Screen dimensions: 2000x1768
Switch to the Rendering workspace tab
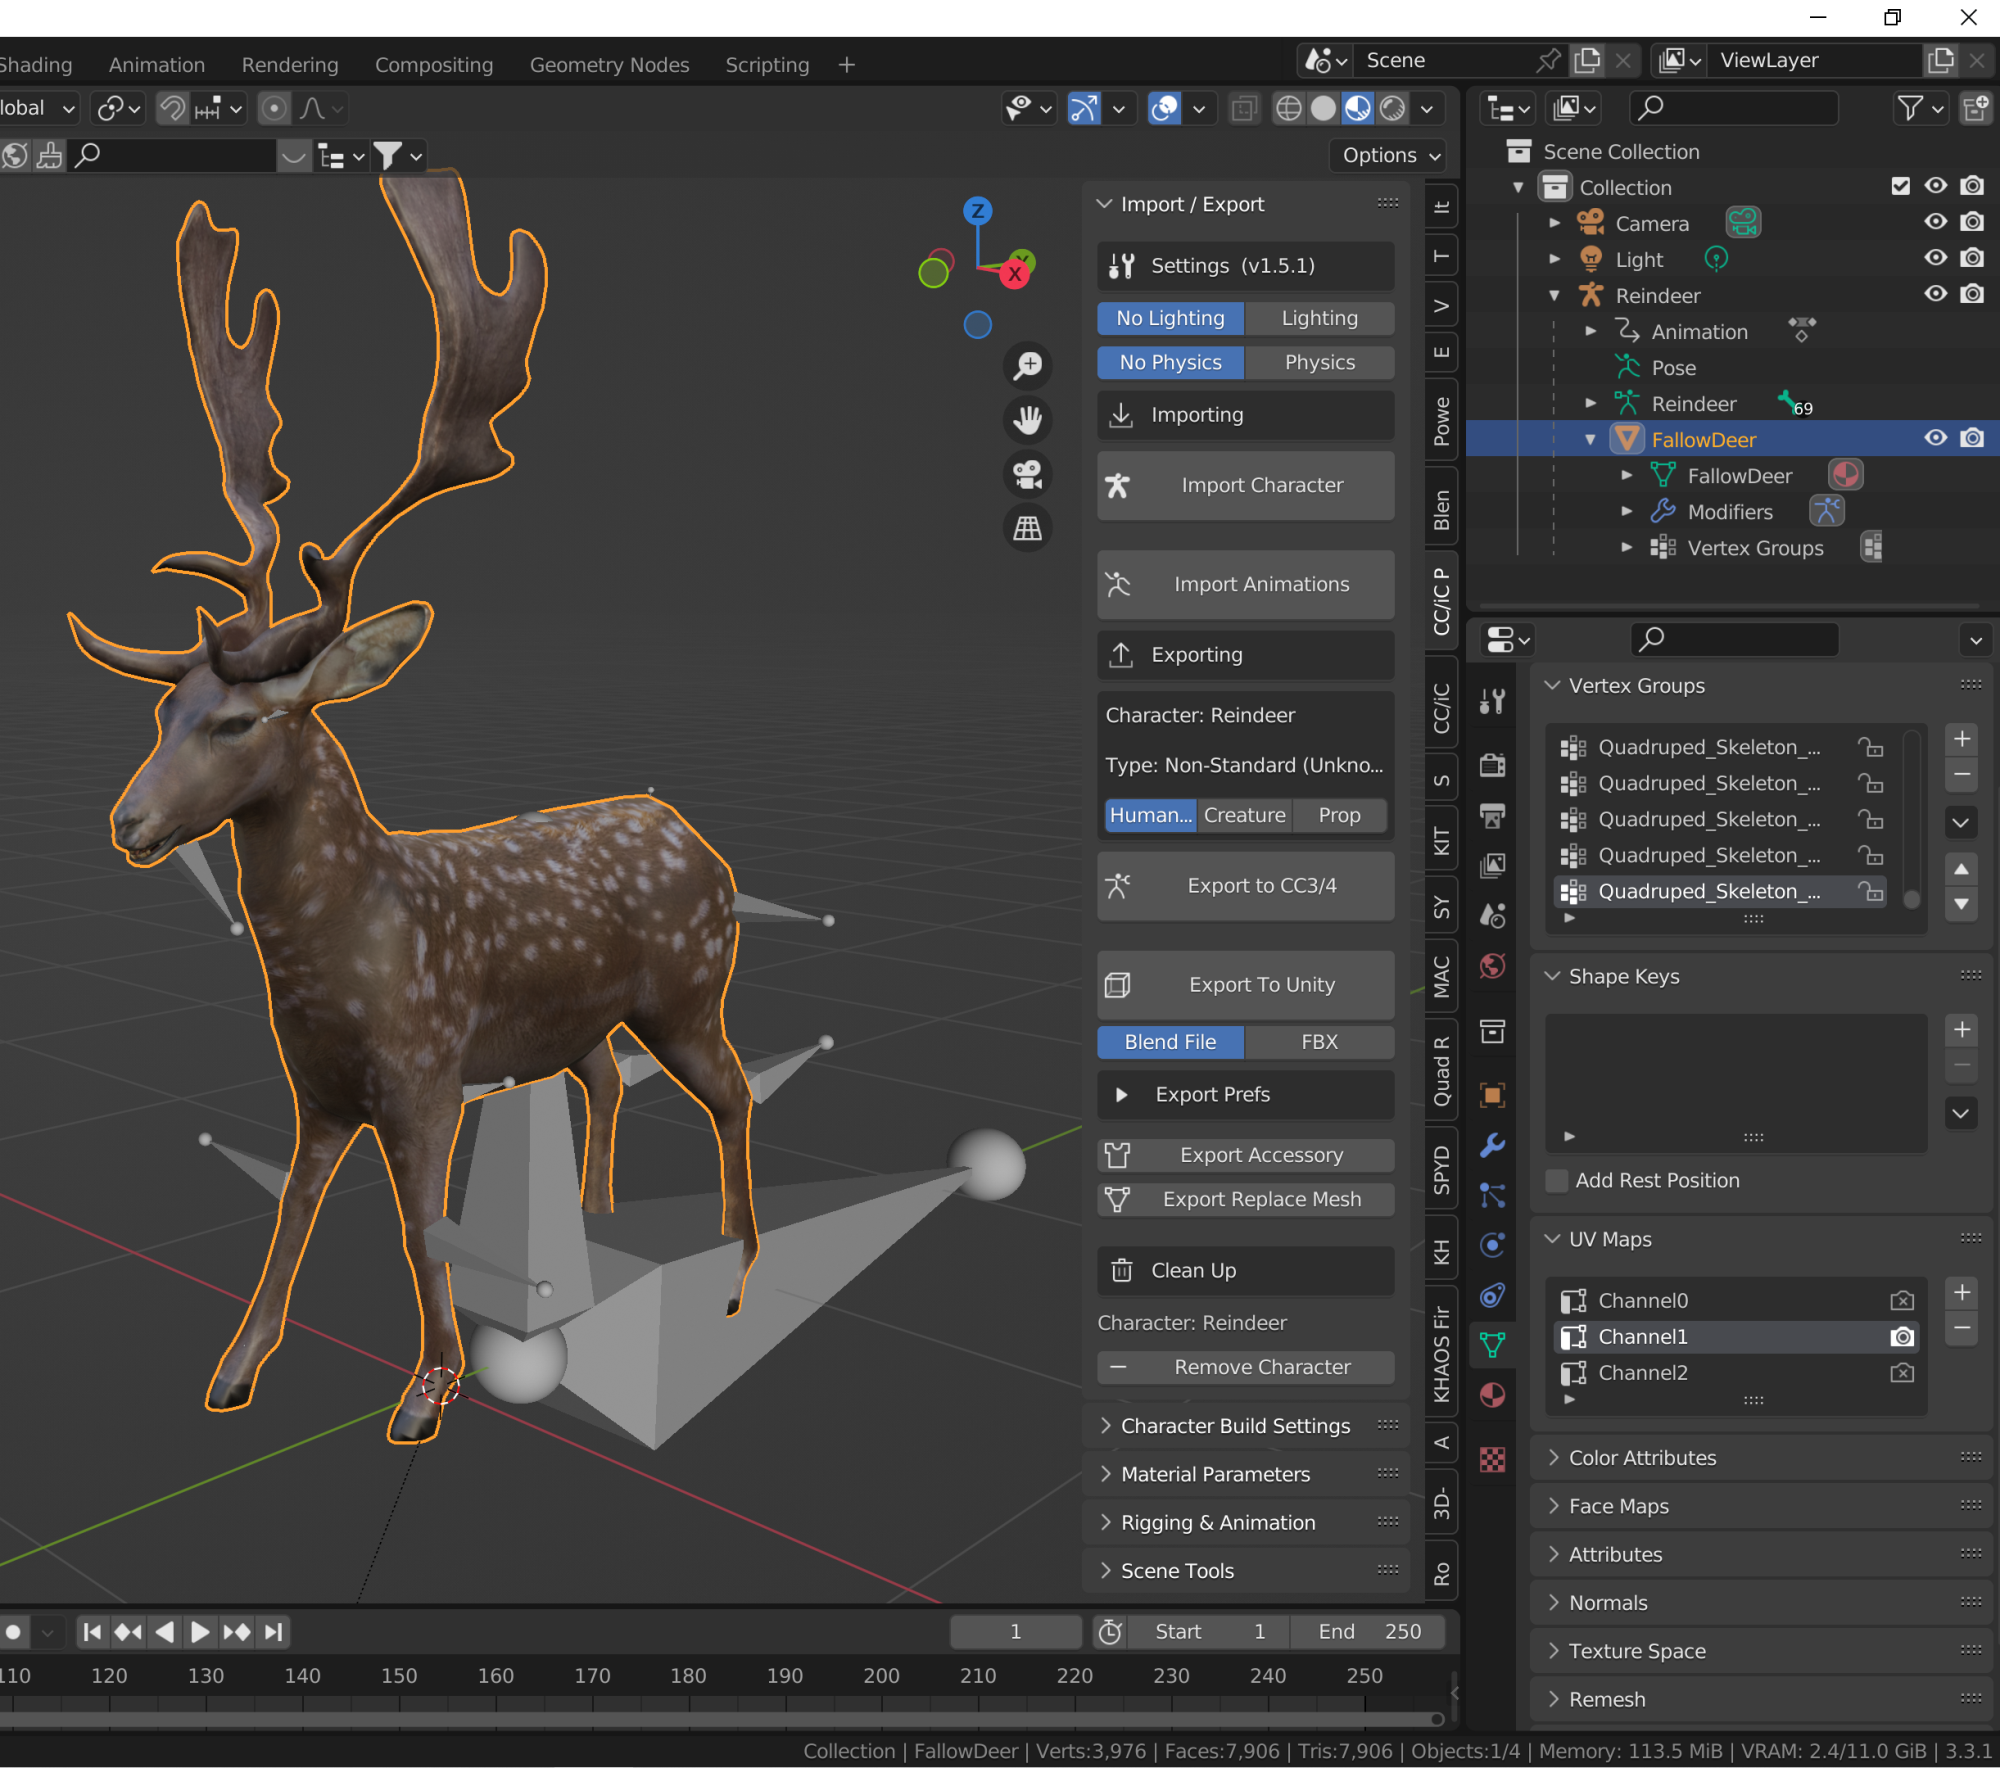point(290,65)
